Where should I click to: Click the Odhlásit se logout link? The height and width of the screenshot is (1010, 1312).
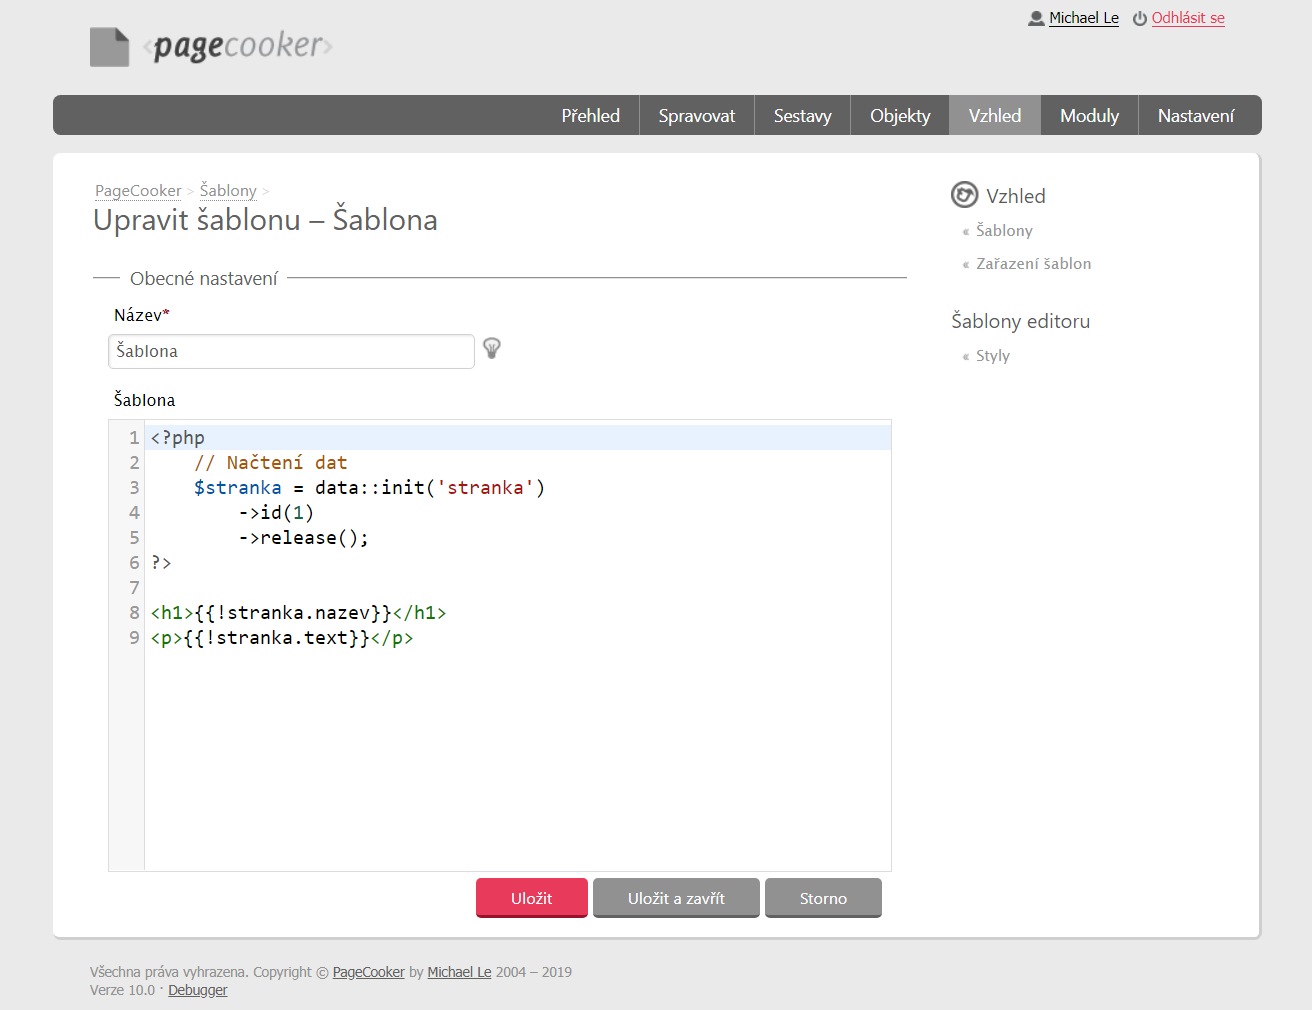1188,18
